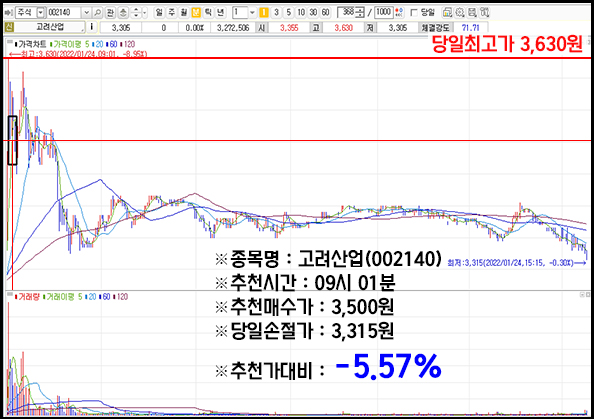Open the chart tools icon at the toolbar's end
The height and width of the screenshot is (419, 594).
tap(484, 13)
